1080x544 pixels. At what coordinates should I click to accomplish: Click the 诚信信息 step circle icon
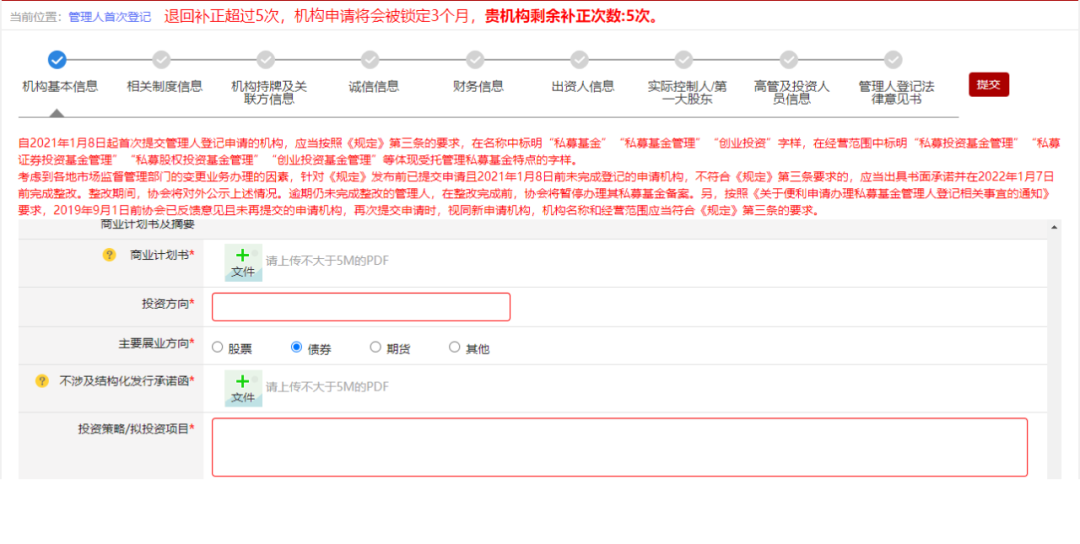pyautogui.click(x=371, y=60)
